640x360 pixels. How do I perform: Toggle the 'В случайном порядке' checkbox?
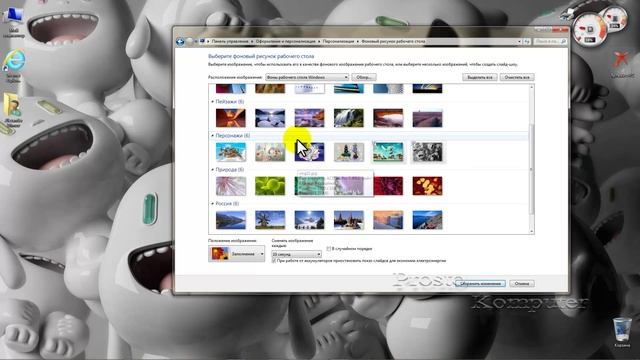click(x=329, y=249)
